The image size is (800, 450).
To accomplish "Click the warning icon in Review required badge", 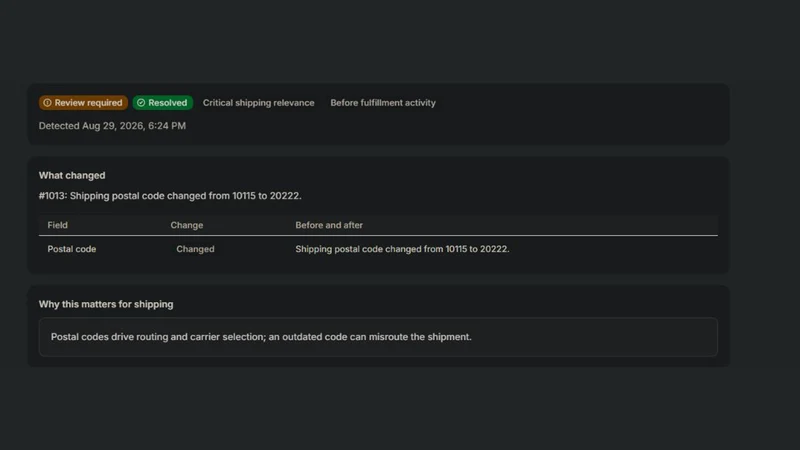I will pyautogui.click(x=47, y=103).
